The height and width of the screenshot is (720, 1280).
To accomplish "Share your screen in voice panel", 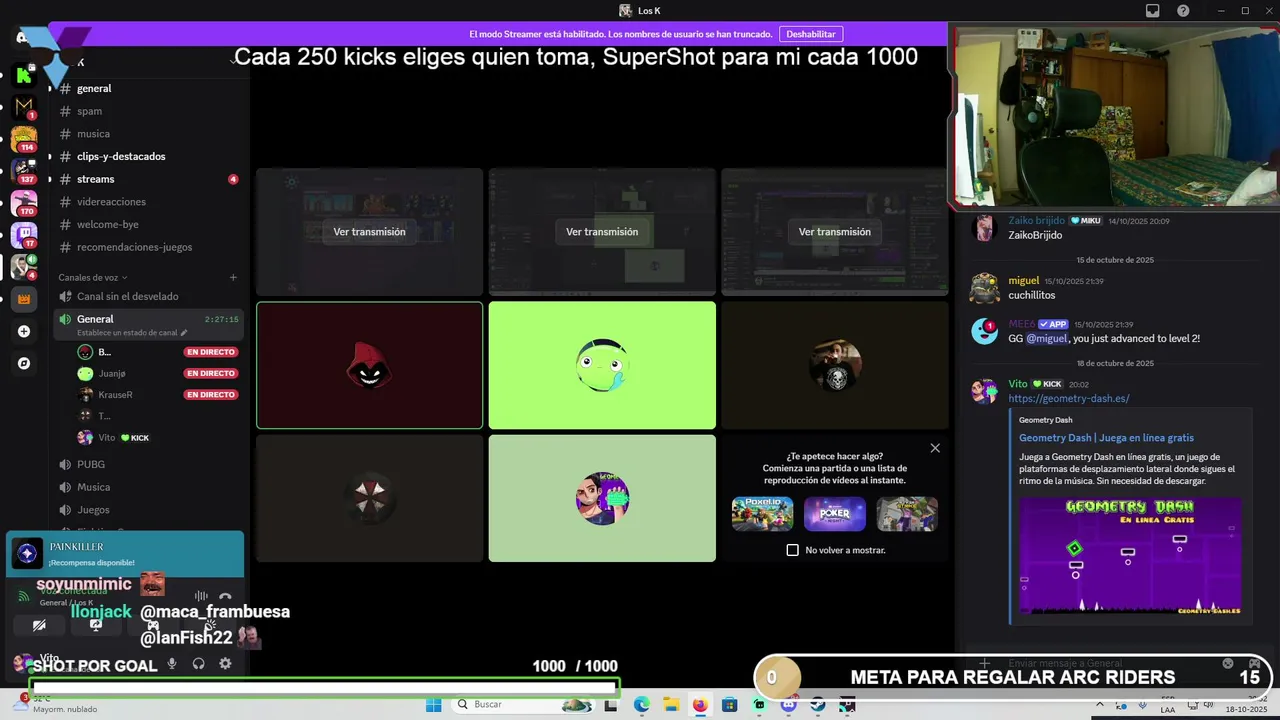I will coord(96,625).
